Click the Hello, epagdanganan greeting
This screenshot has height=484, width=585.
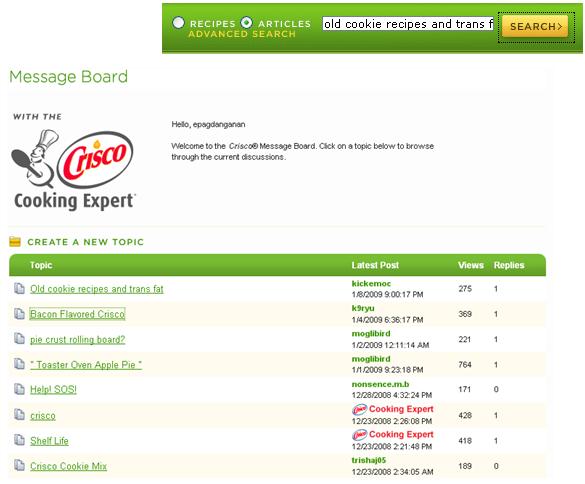tap(208, 124)
